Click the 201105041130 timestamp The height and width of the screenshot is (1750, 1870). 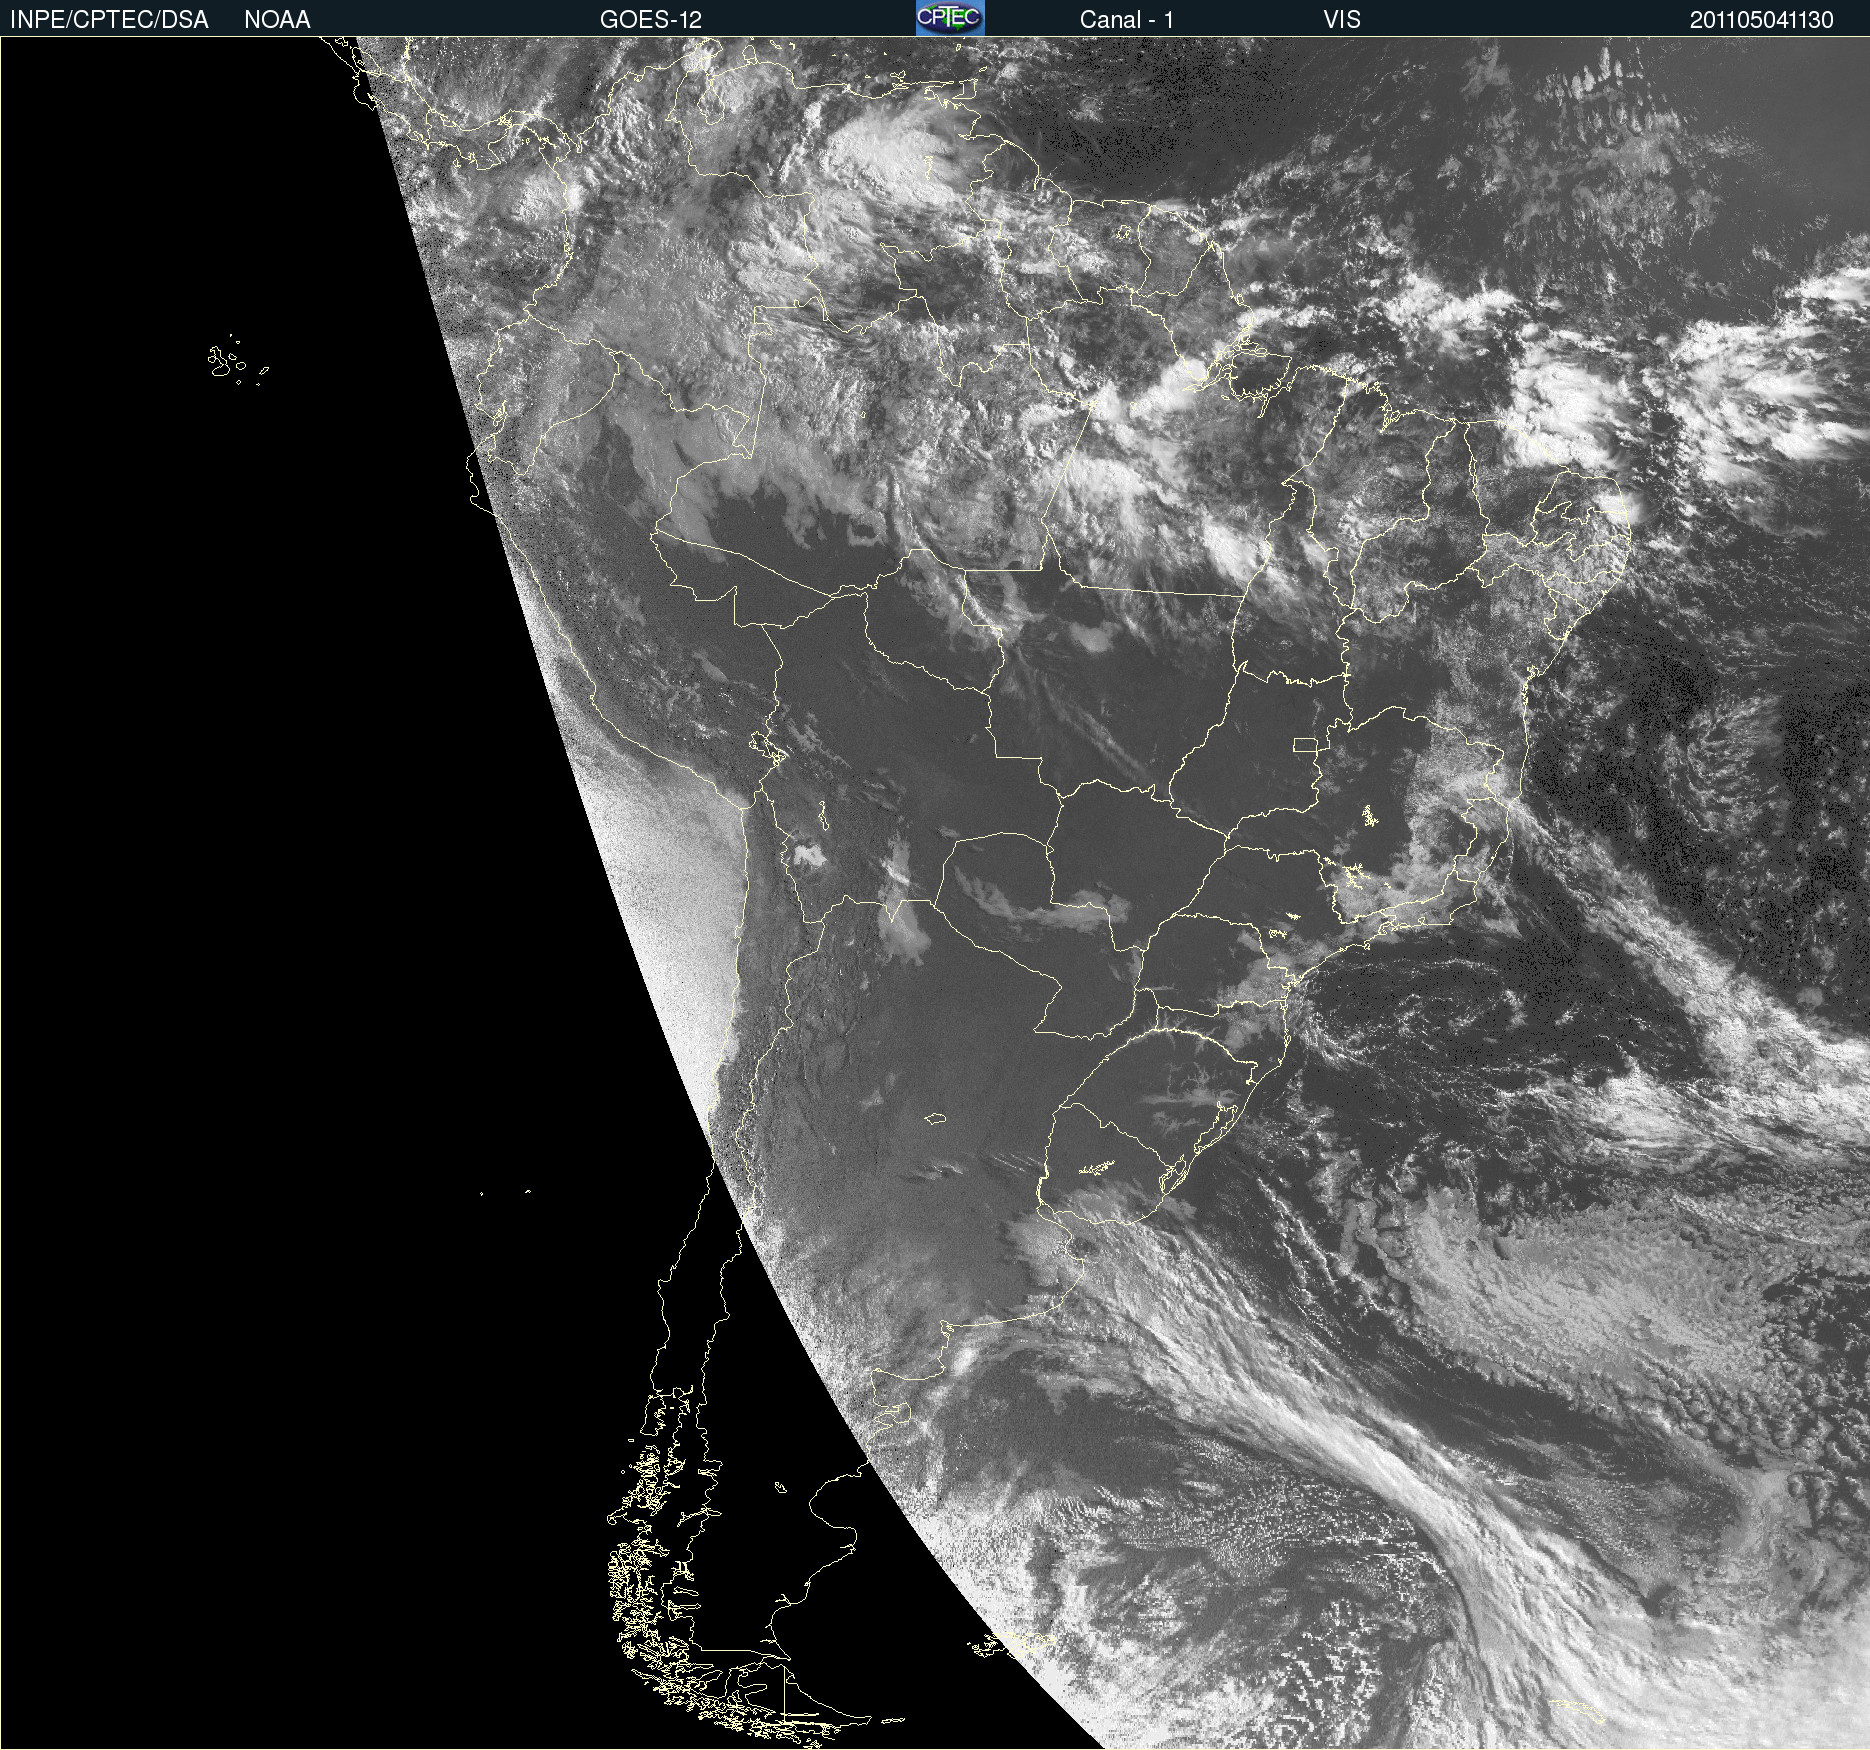(x=1762, y=20)
